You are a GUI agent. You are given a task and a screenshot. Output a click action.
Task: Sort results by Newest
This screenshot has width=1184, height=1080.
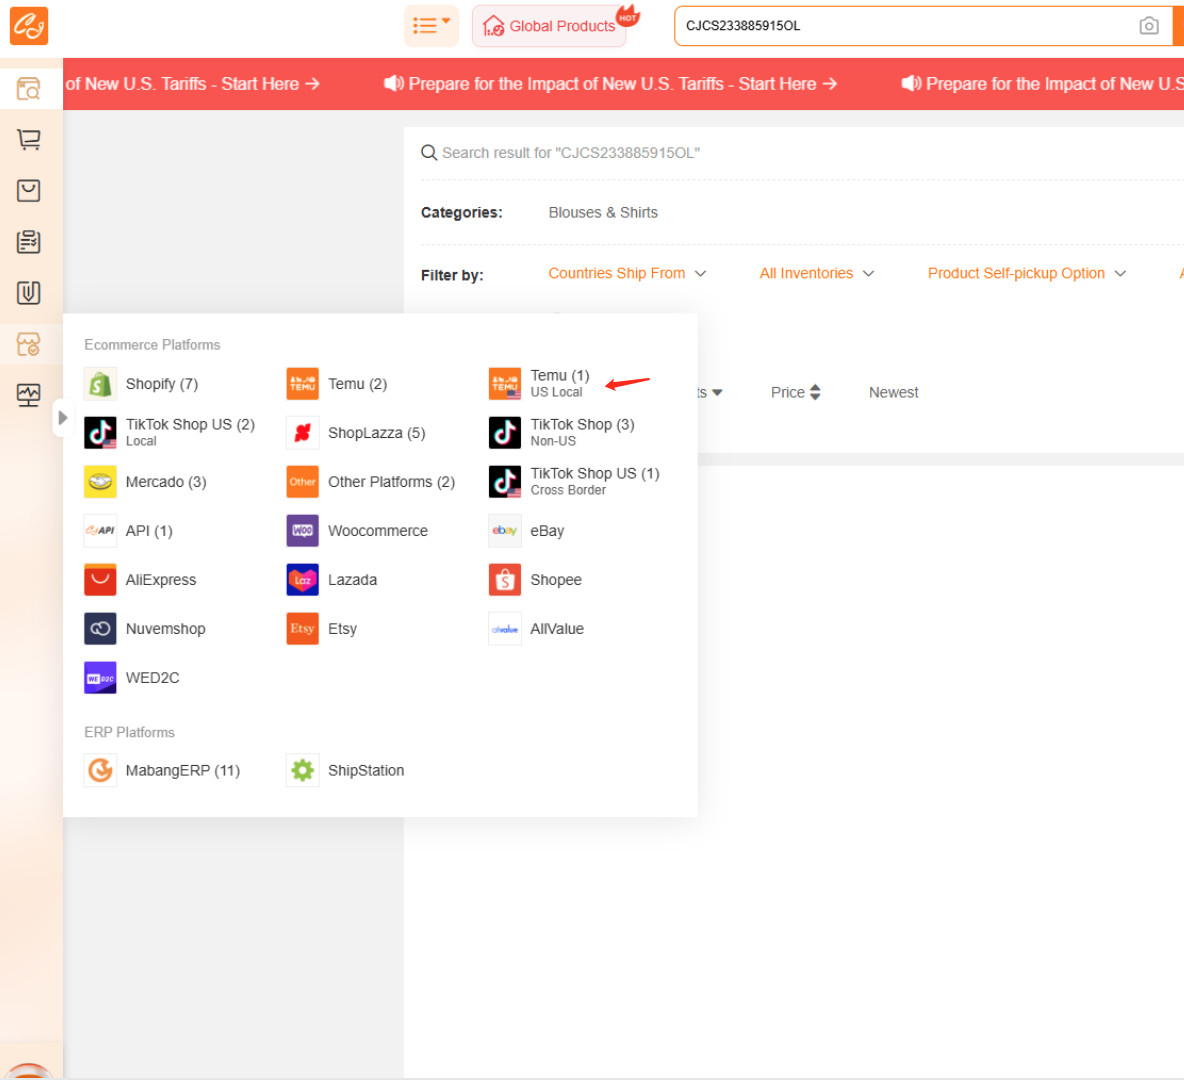click(x=893, y=392)
